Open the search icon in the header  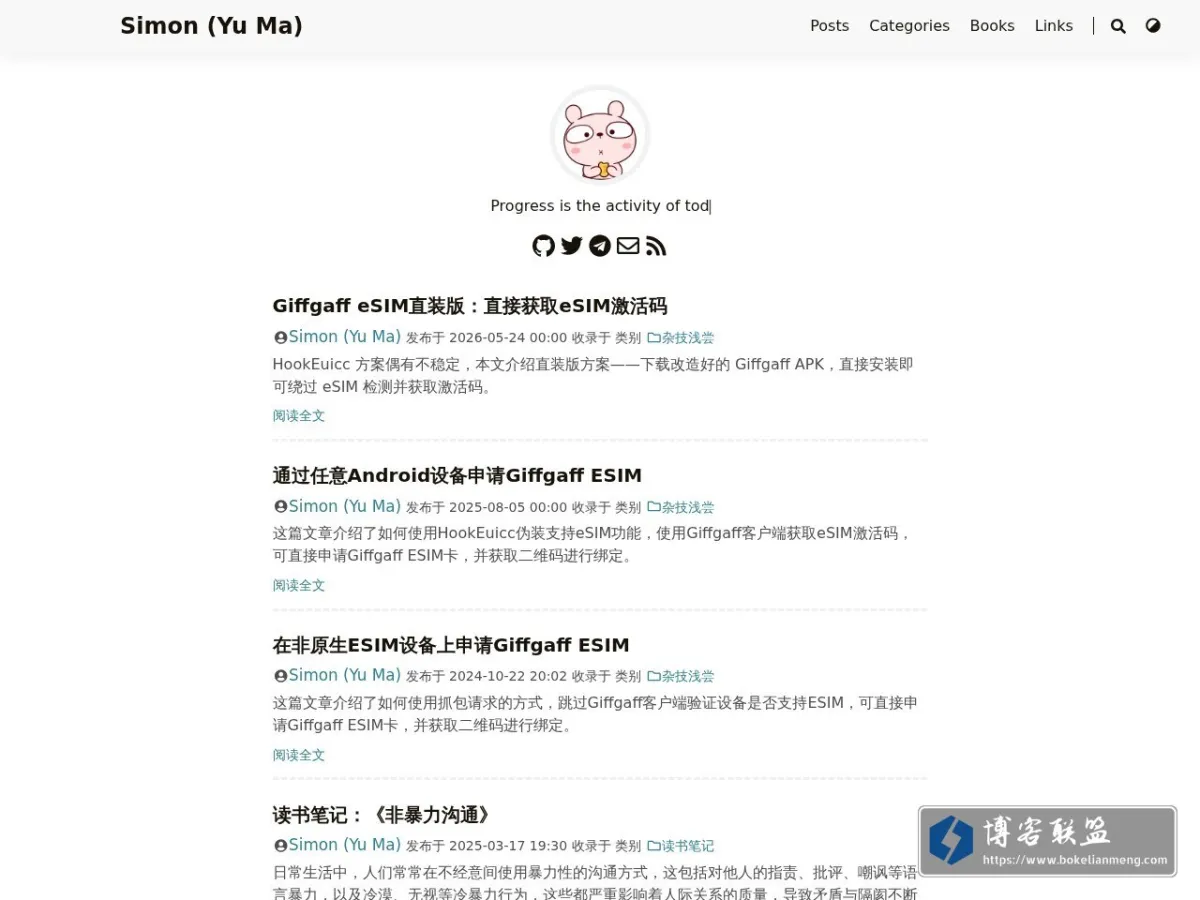[x=1118, y=26]
